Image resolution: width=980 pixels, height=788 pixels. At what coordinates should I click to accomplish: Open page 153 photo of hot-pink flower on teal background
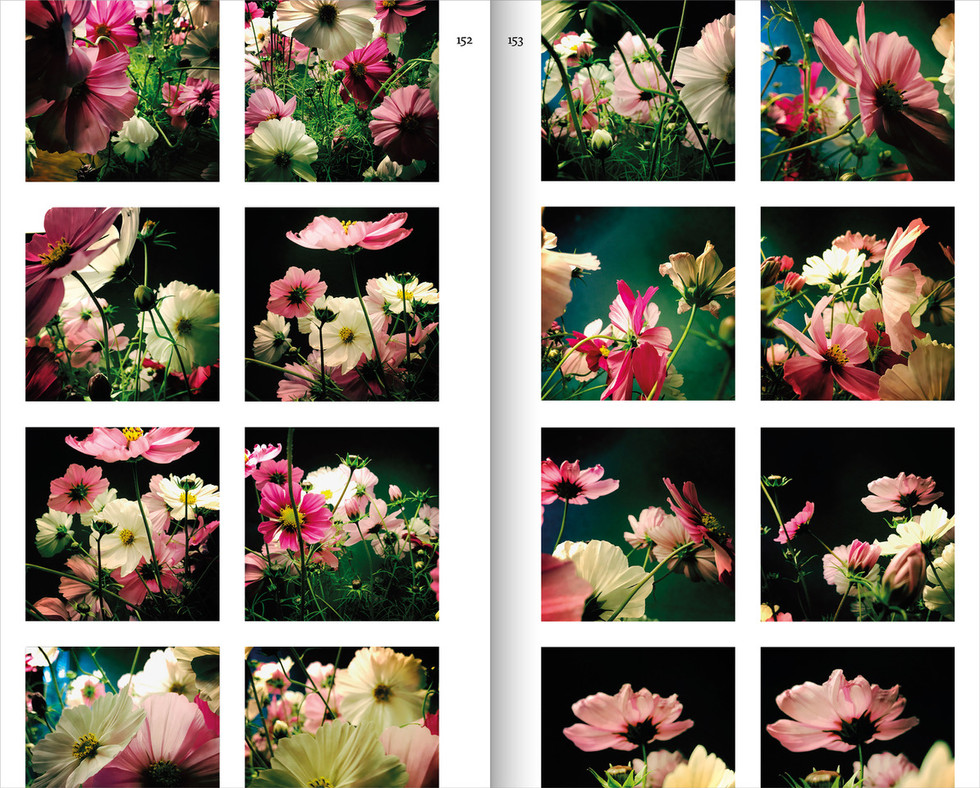tap(638, 304)
